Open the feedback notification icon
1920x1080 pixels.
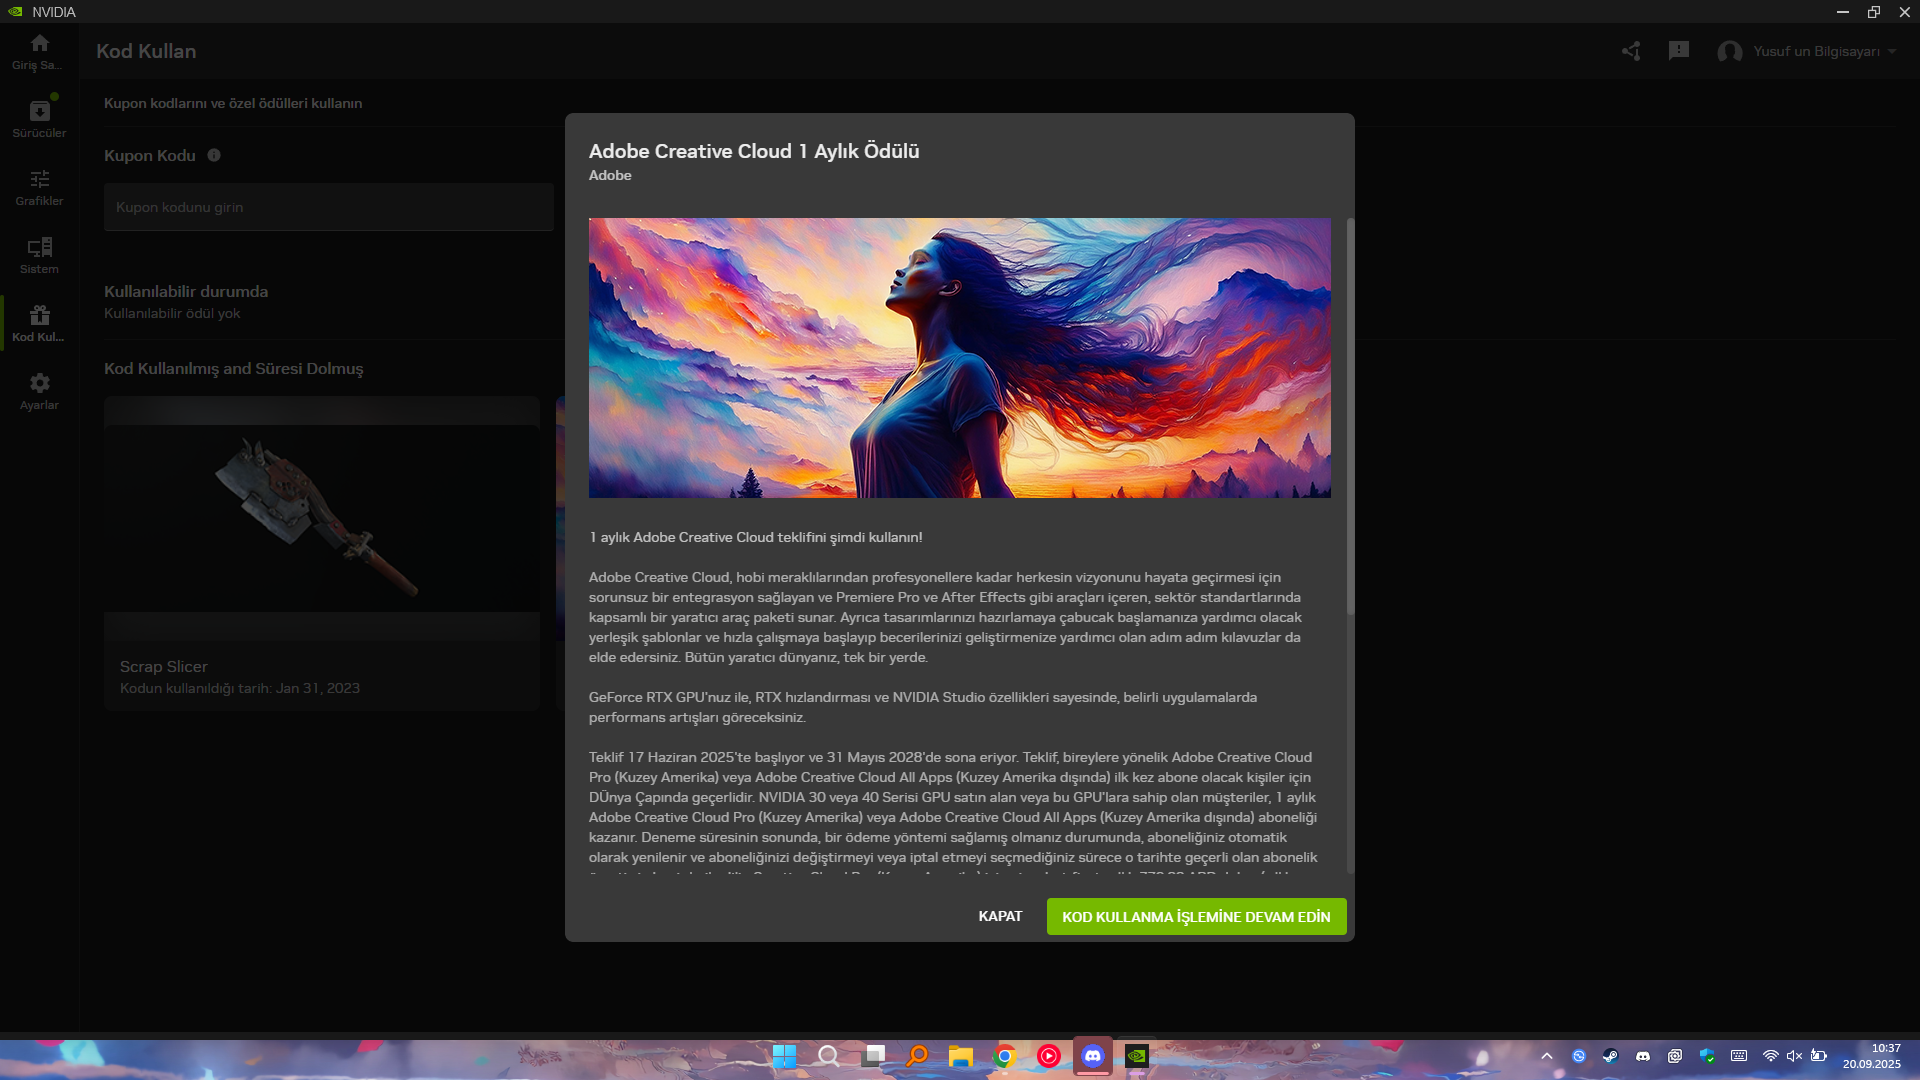tap(1679, 51)
